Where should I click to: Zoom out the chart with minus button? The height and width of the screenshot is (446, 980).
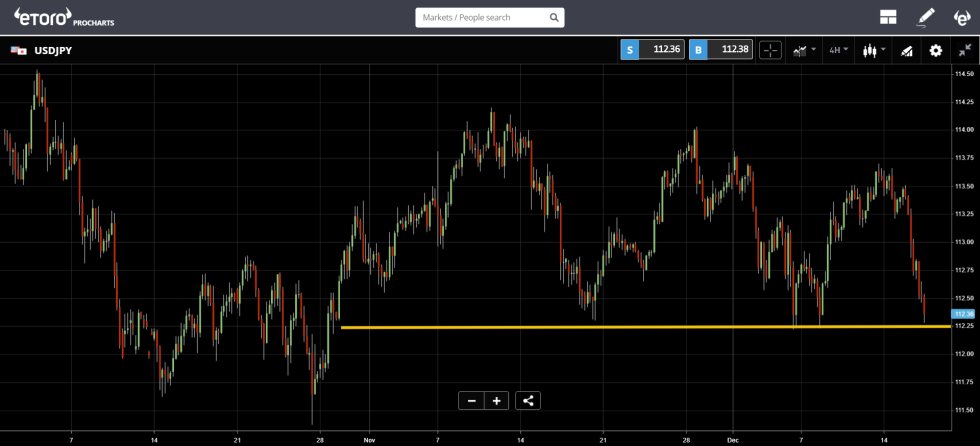coord(471,401)
